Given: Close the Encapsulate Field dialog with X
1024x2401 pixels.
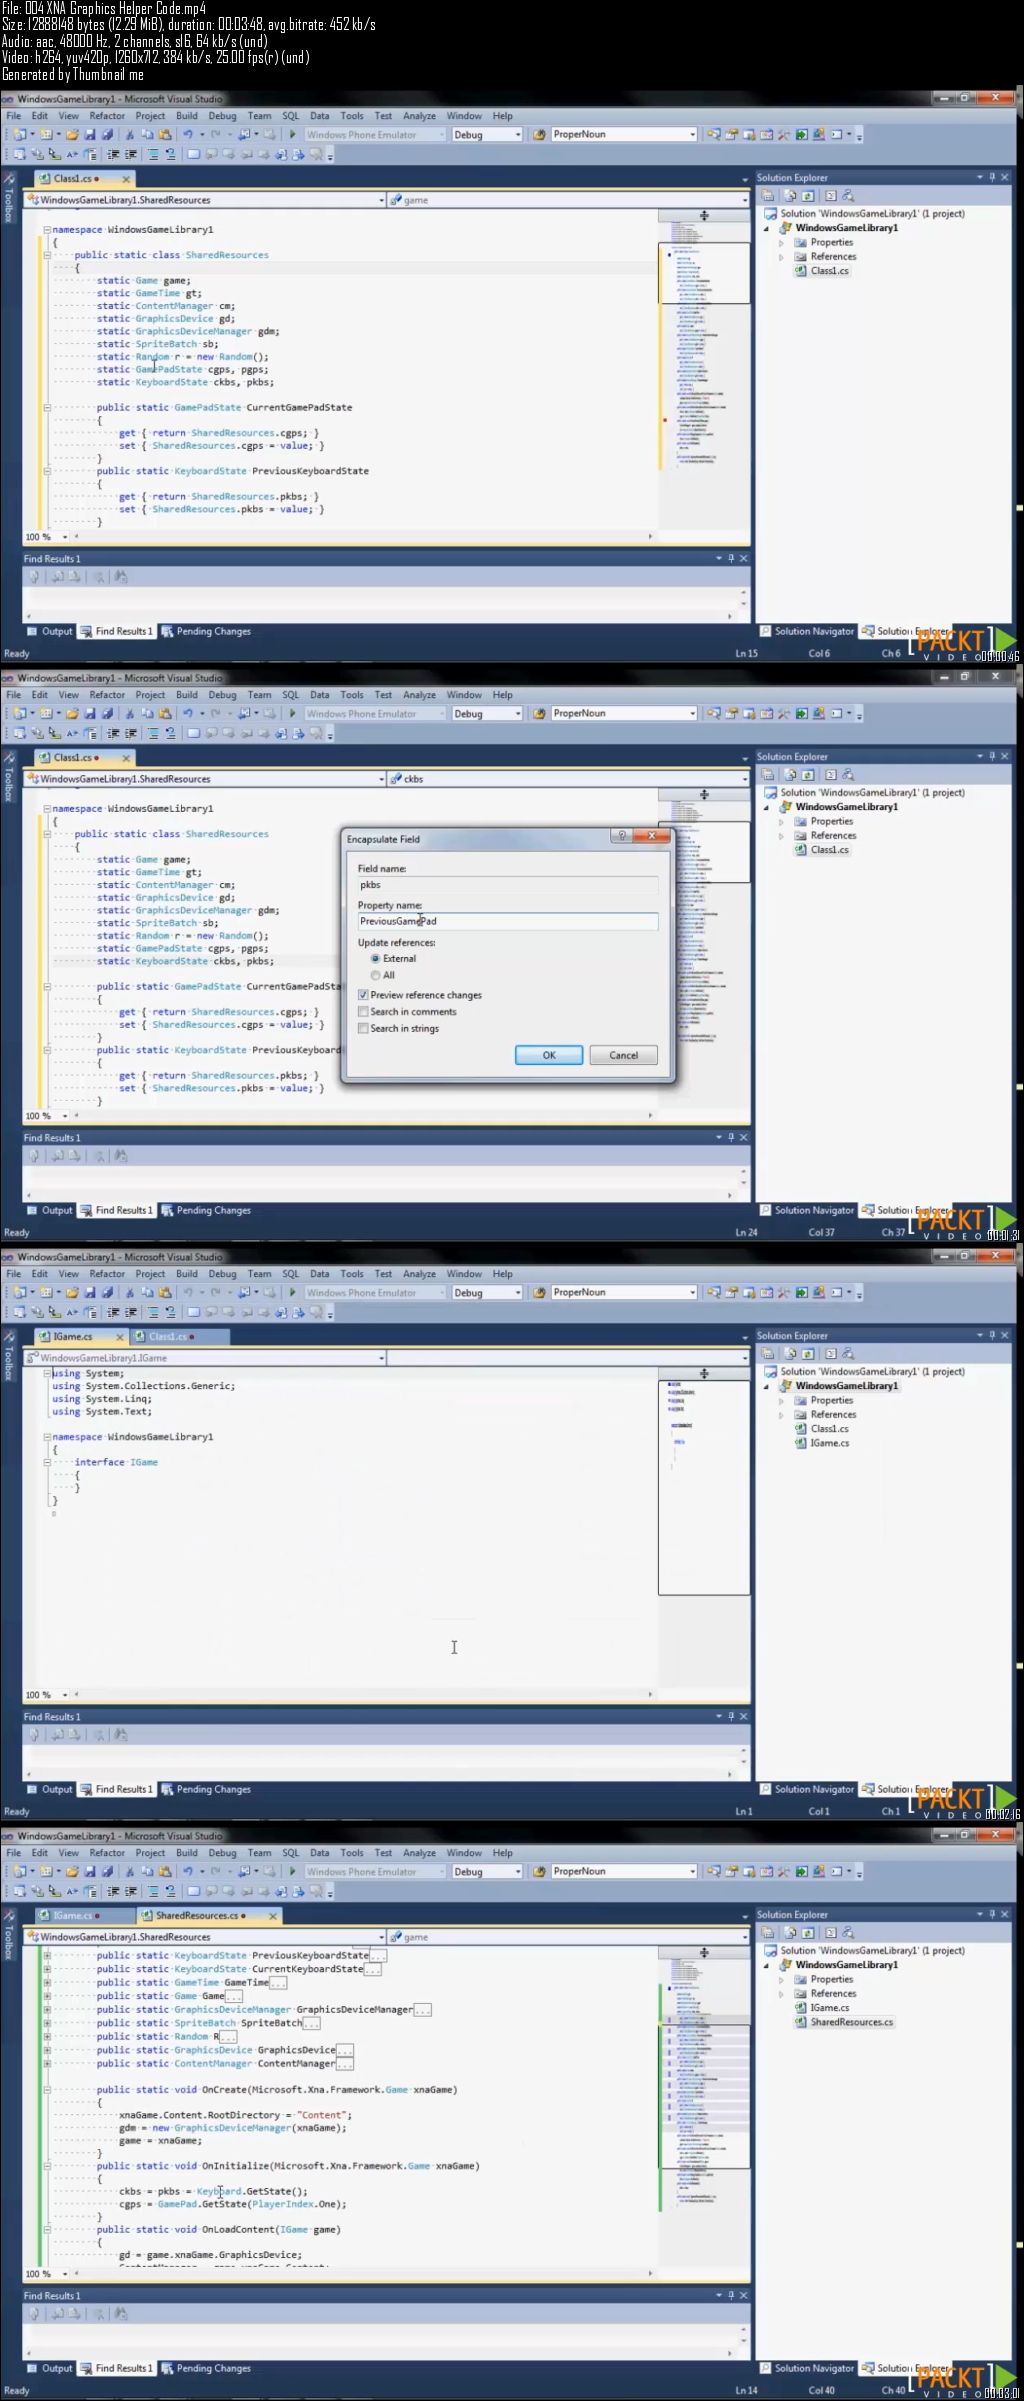Looking at the screenshot, I should click(652, 835).
